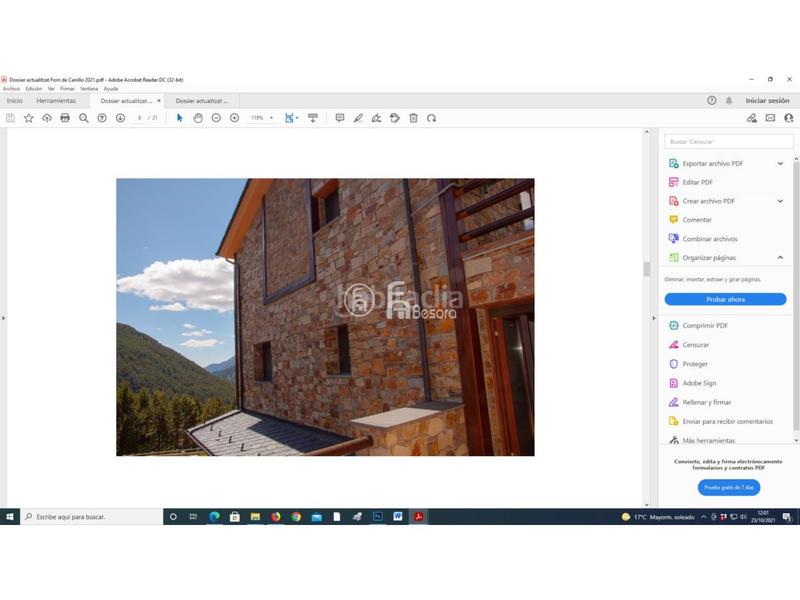Click the Probar ahora button
This screenshot has width=800, height=600.
(x=725, y=299)
